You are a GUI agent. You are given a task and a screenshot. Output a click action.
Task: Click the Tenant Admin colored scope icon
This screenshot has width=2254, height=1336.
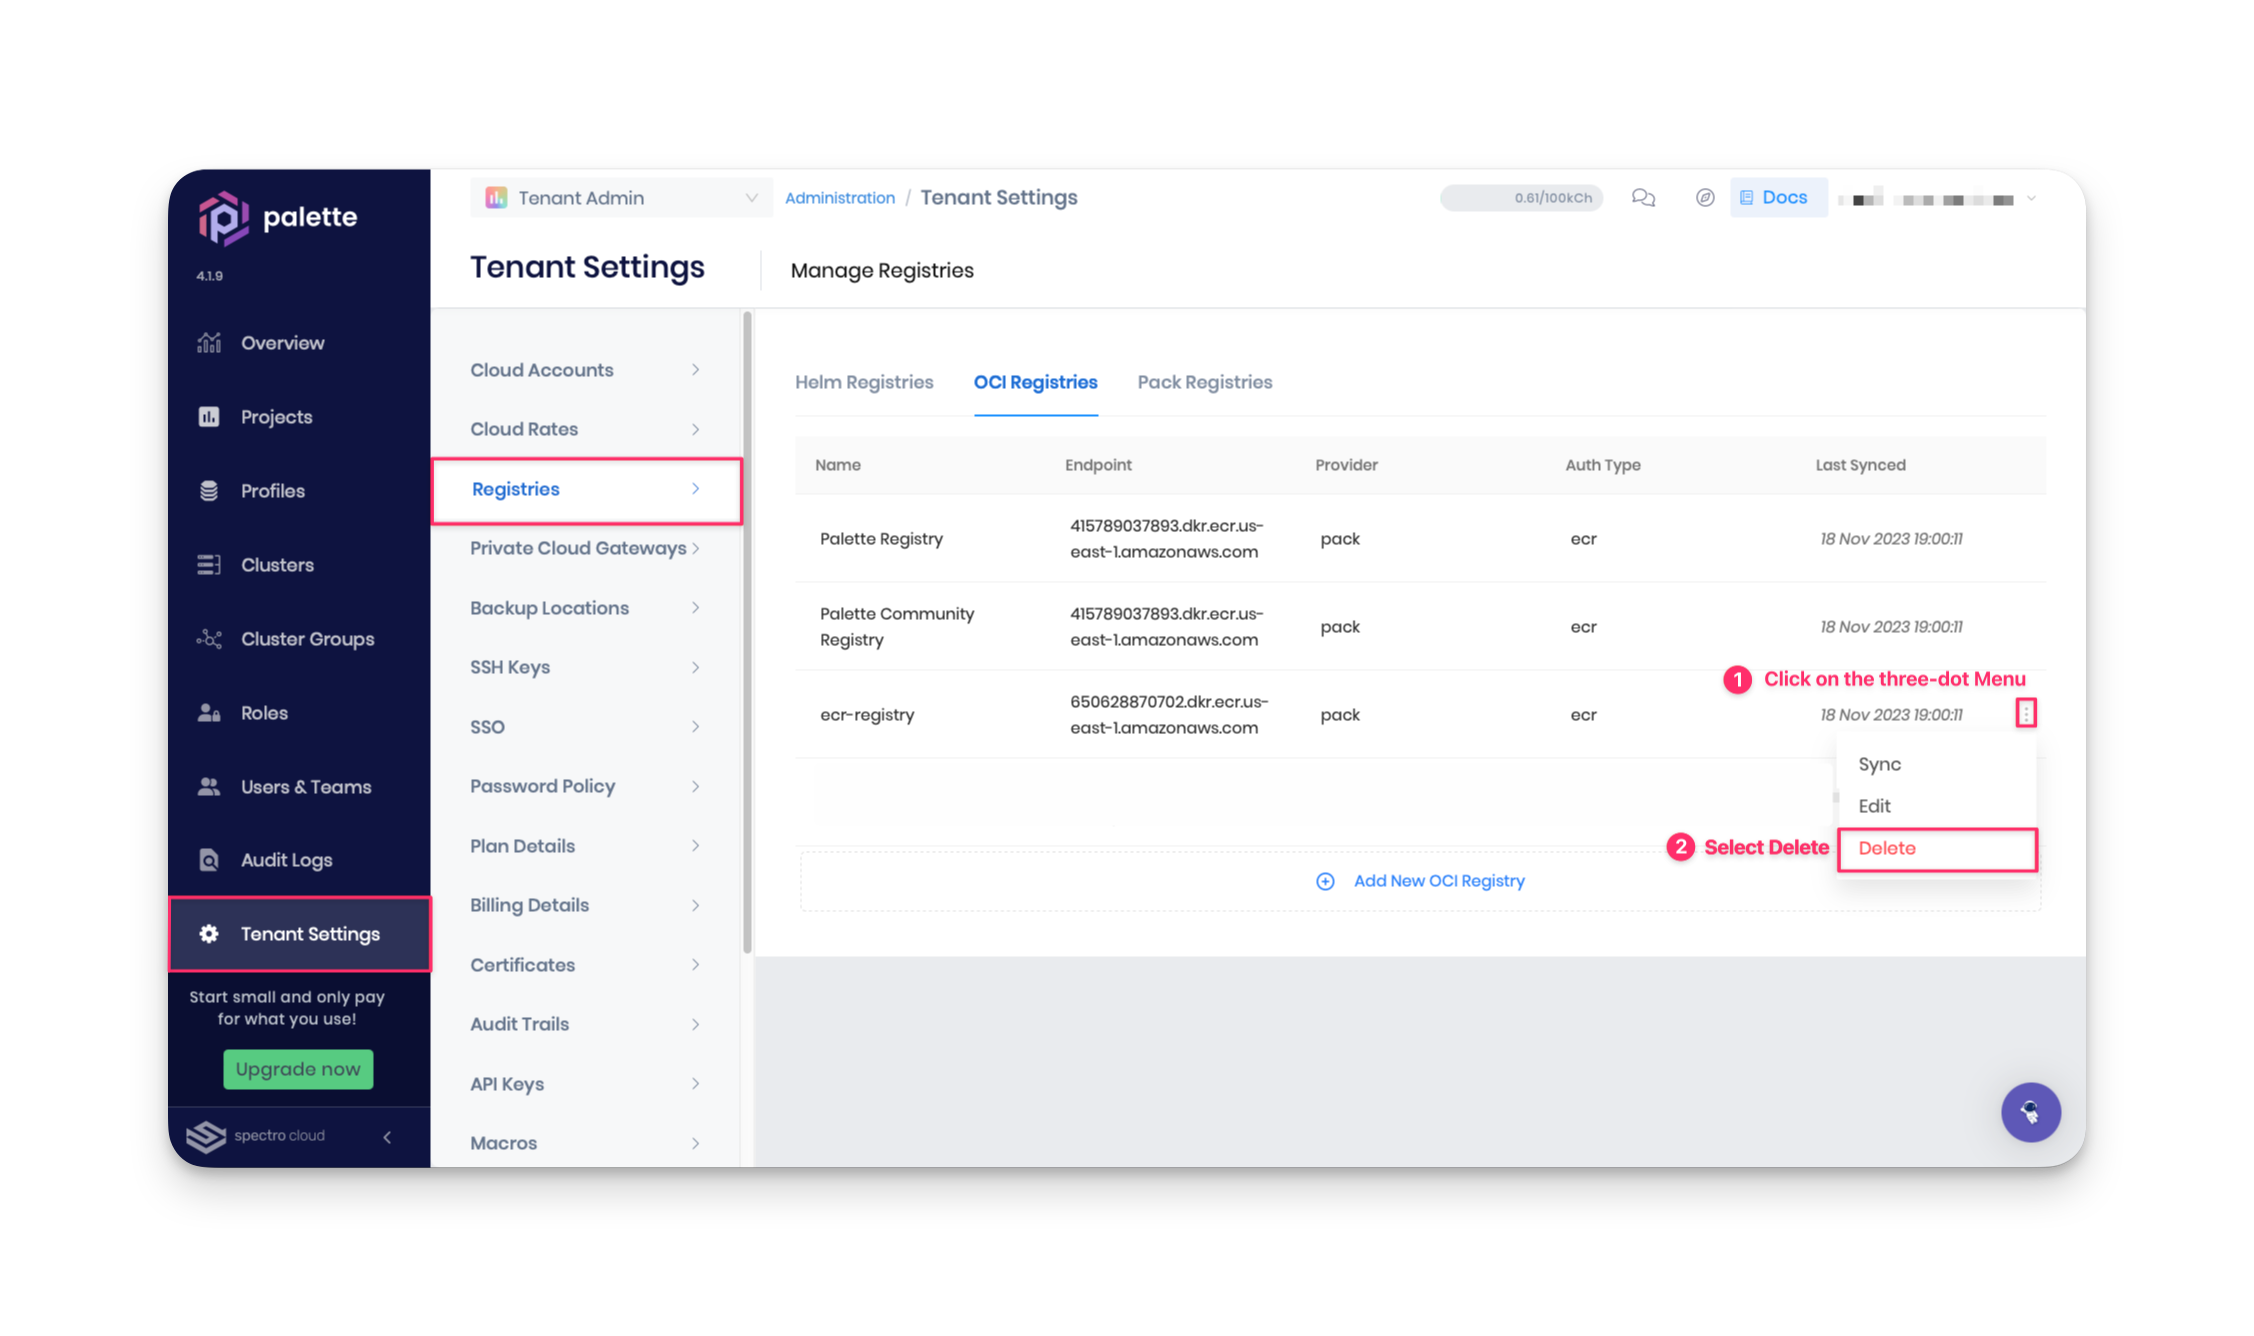[x=496, y=198]
